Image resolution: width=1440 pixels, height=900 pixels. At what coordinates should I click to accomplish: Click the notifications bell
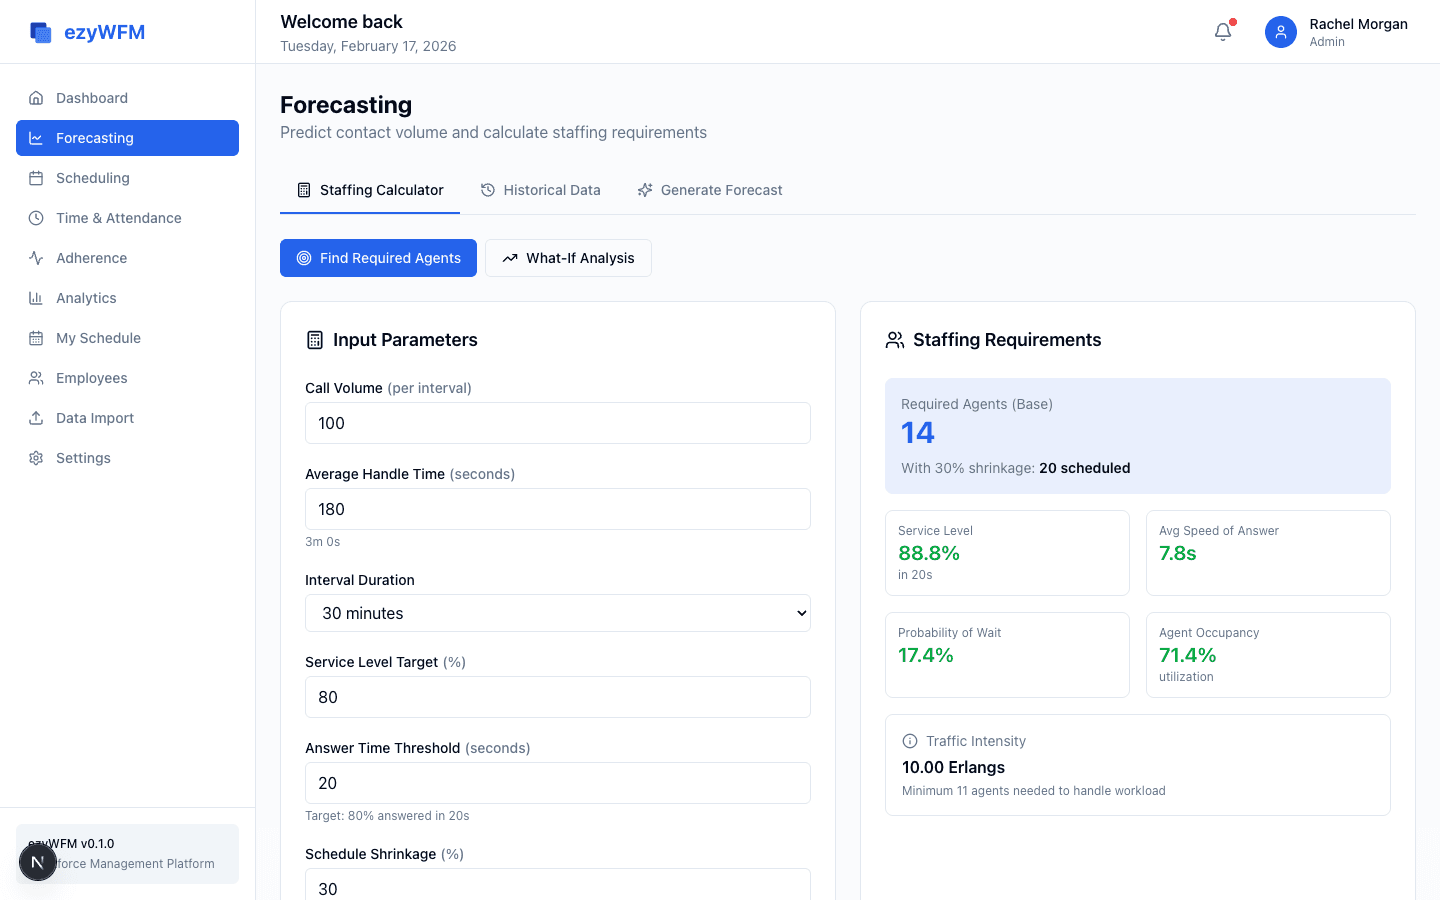click(1222, 32)
